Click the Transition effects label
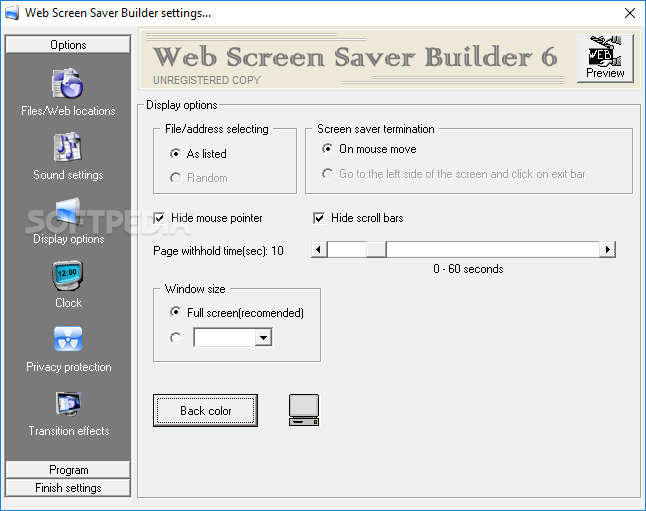 (69, 431)
